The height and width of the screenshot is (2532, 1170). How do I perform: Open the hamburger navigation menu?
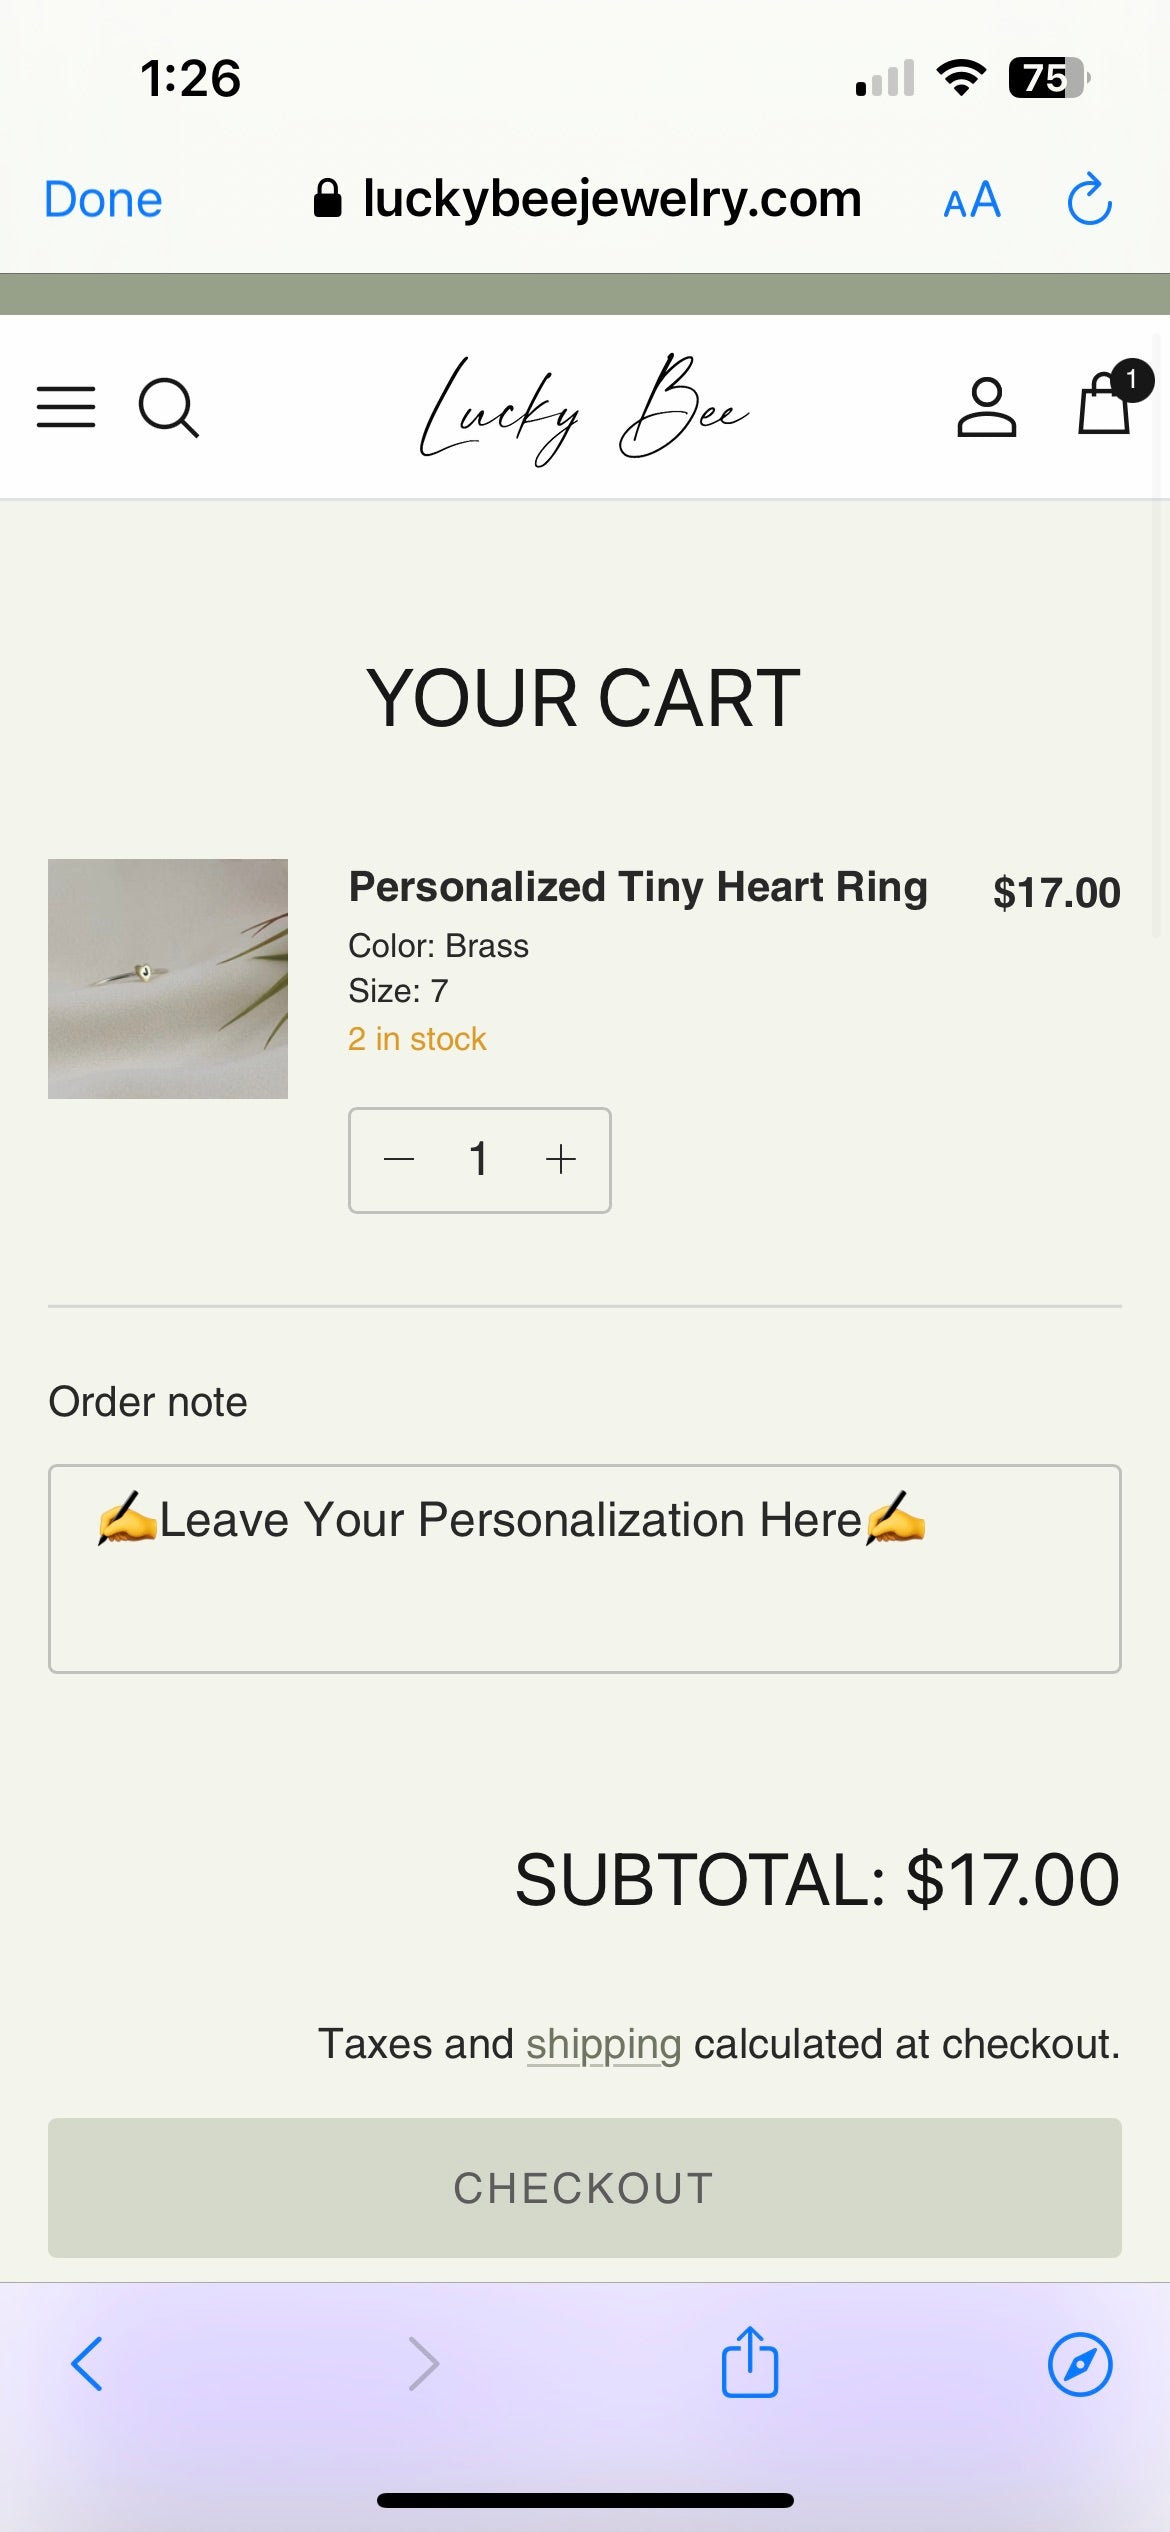[x=66, y=407]
